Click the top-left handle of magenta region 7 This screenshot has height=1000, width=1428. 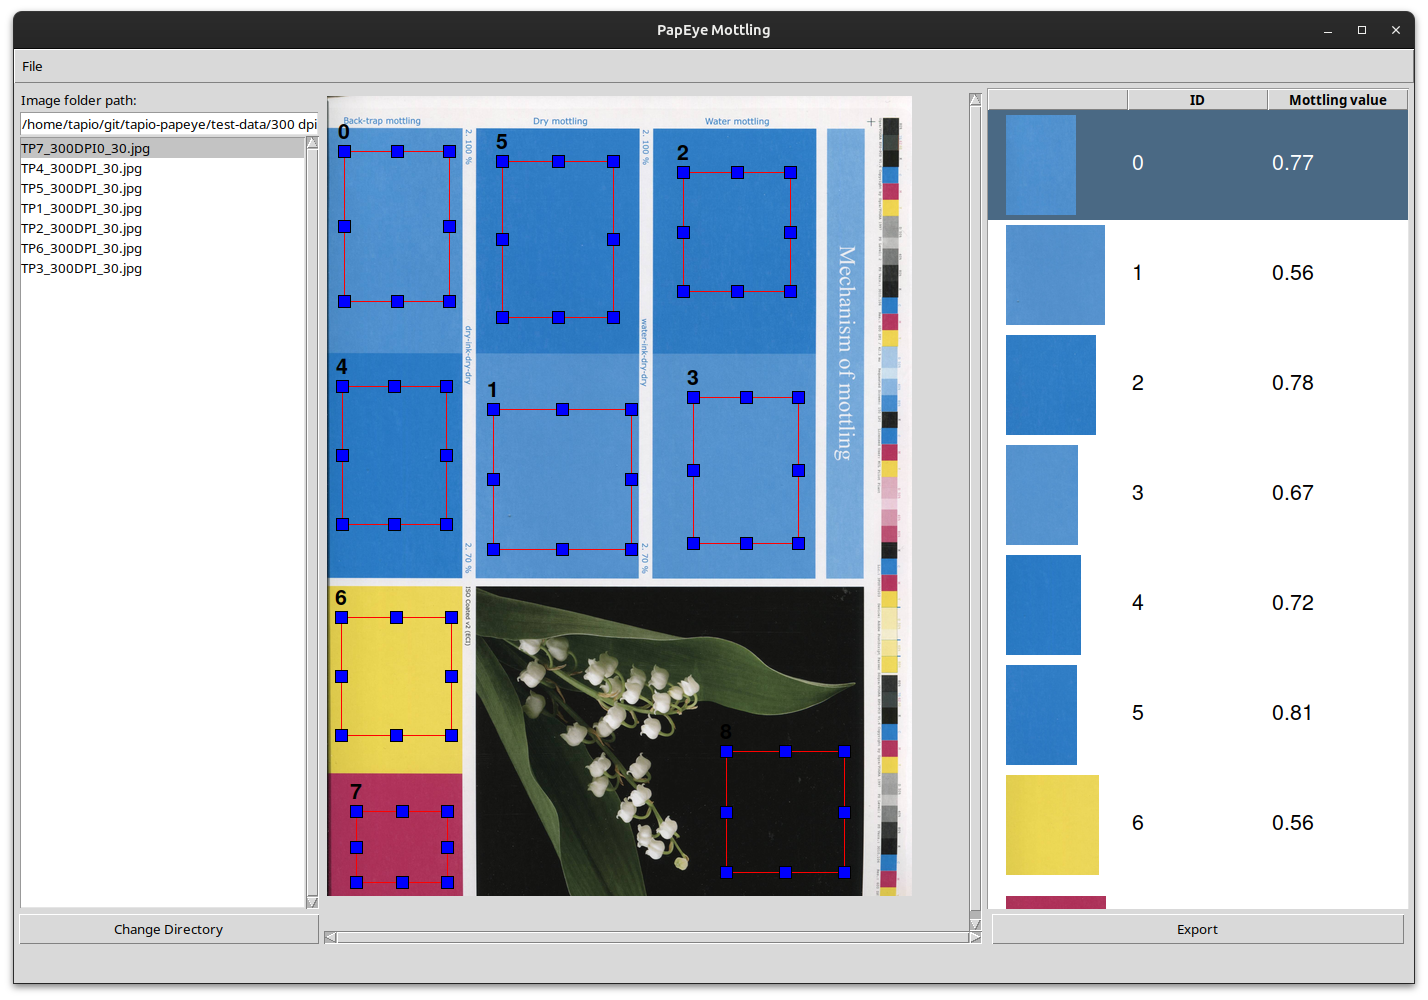pyautogui.click(x=356, y=811)
